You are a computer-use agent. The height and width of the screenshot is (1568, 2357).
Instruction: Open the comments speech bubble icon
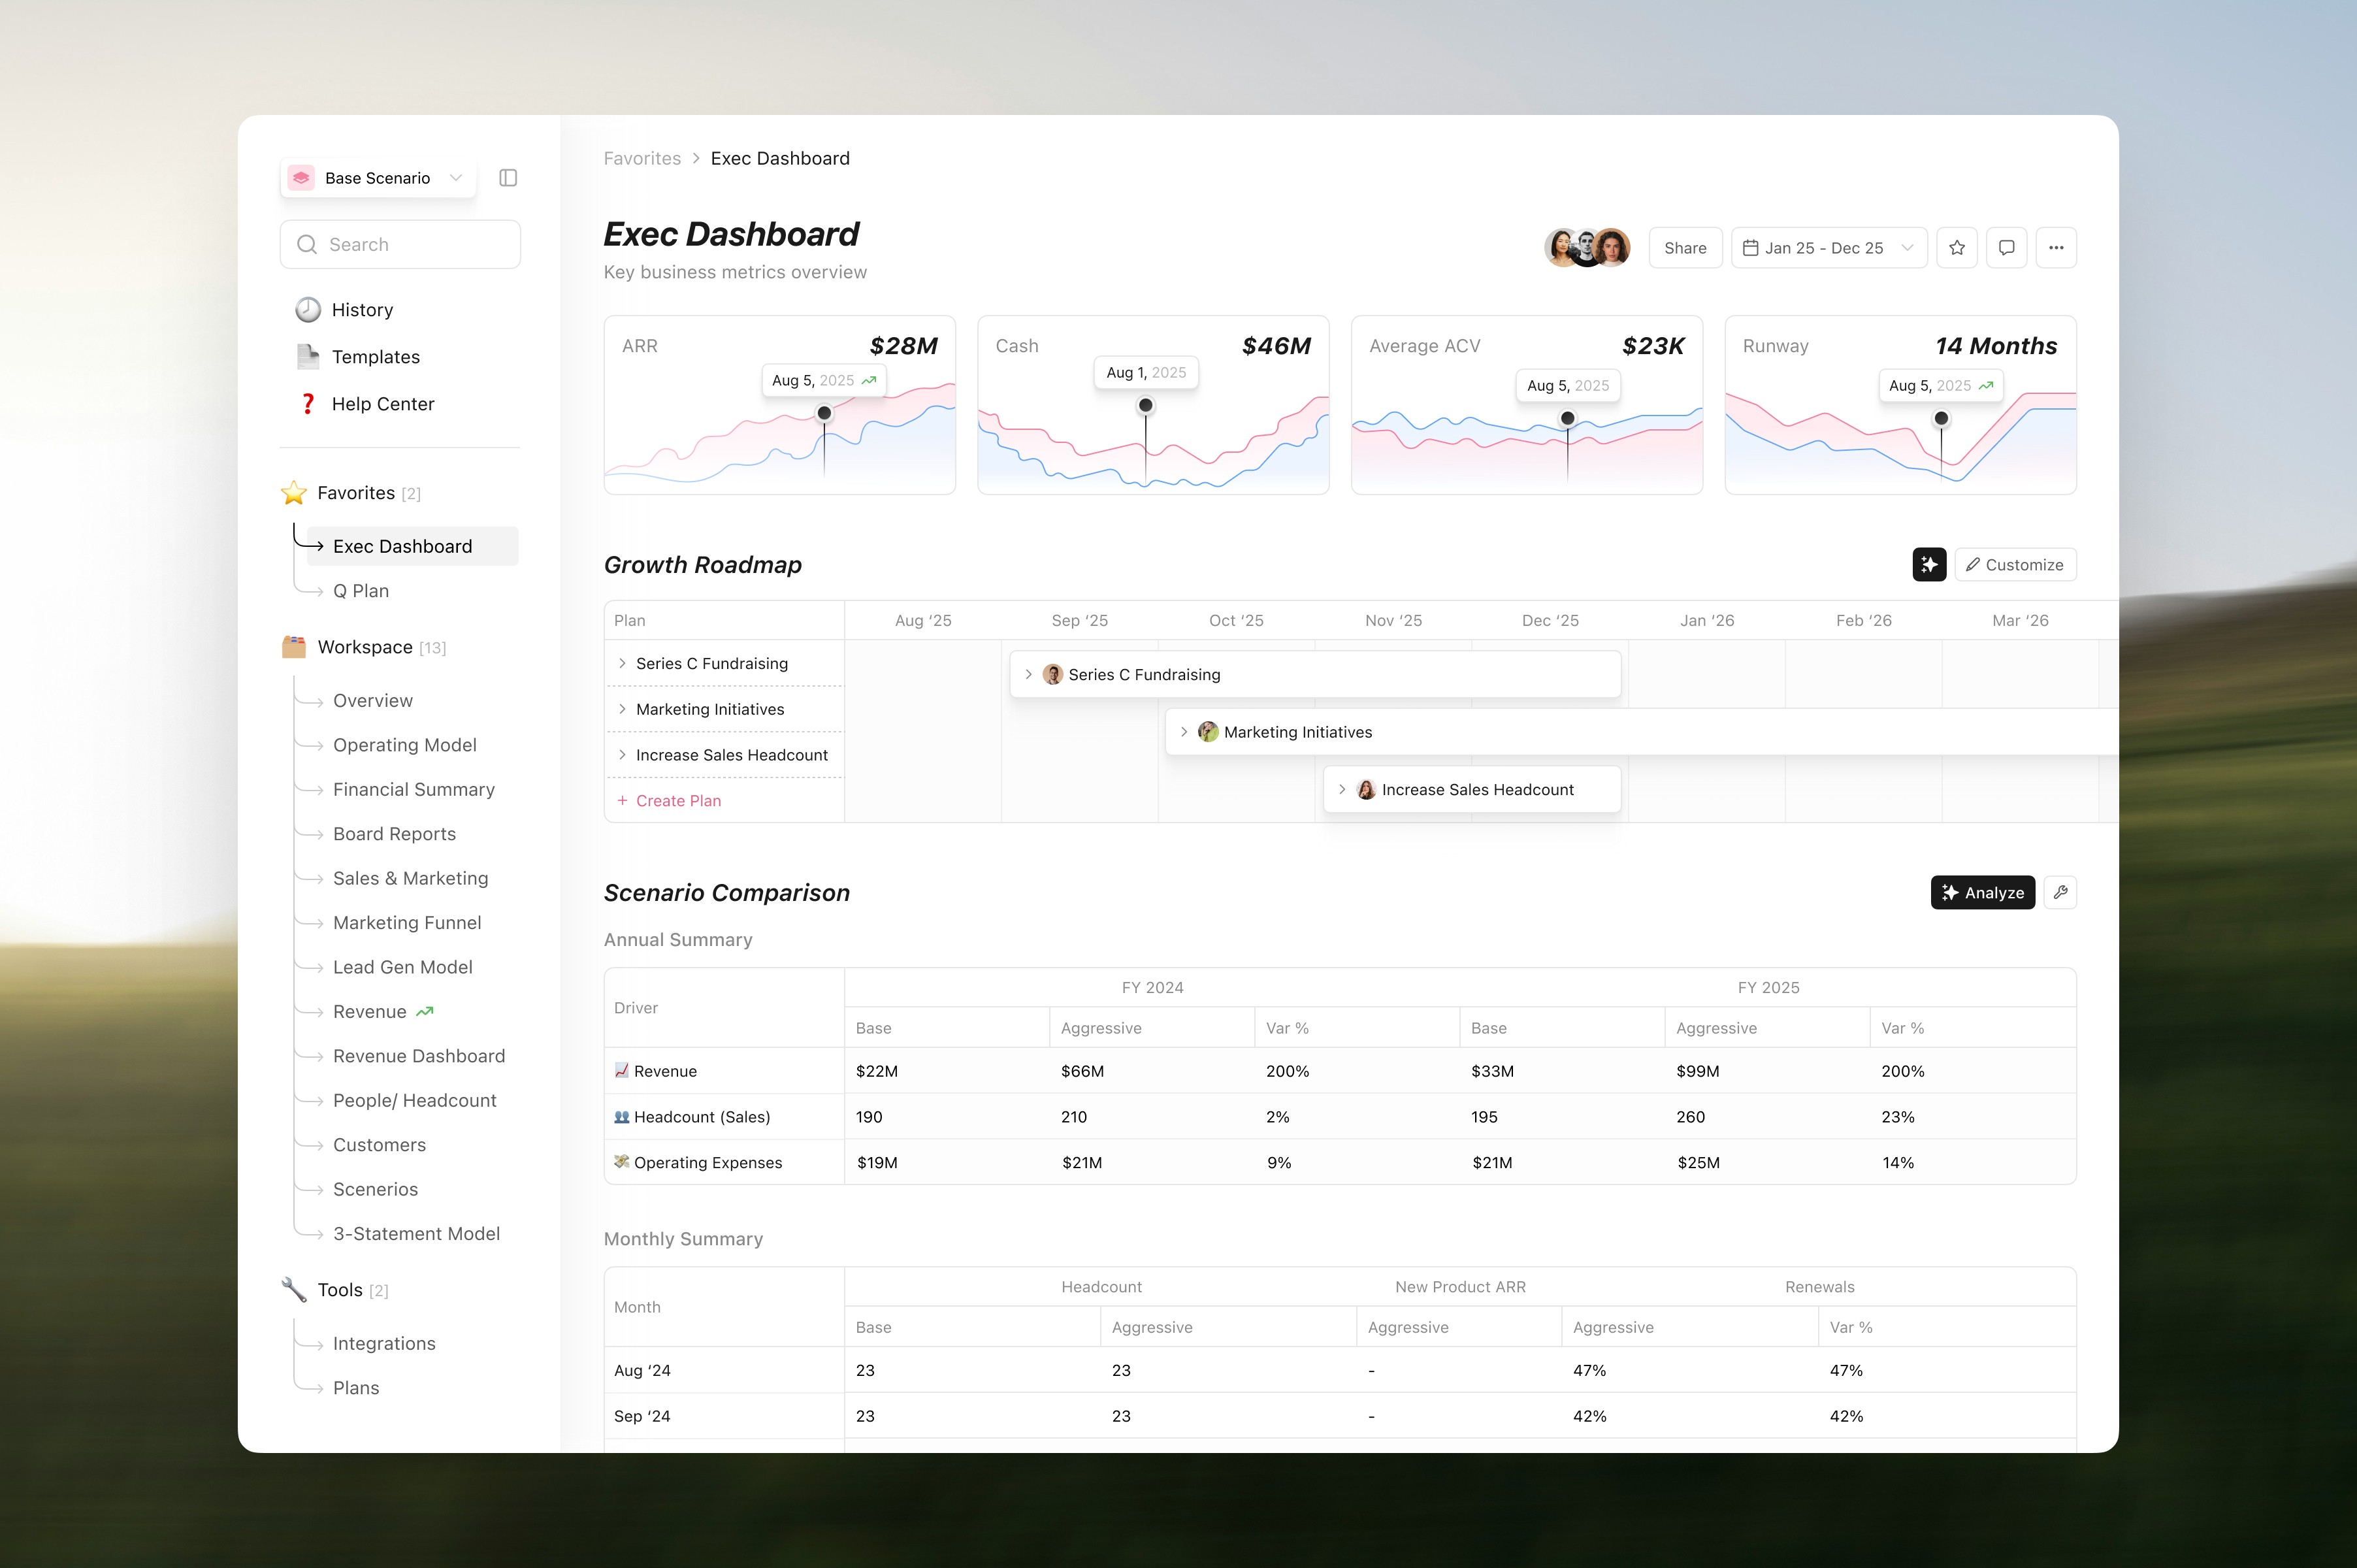(x=2006, y=248)
